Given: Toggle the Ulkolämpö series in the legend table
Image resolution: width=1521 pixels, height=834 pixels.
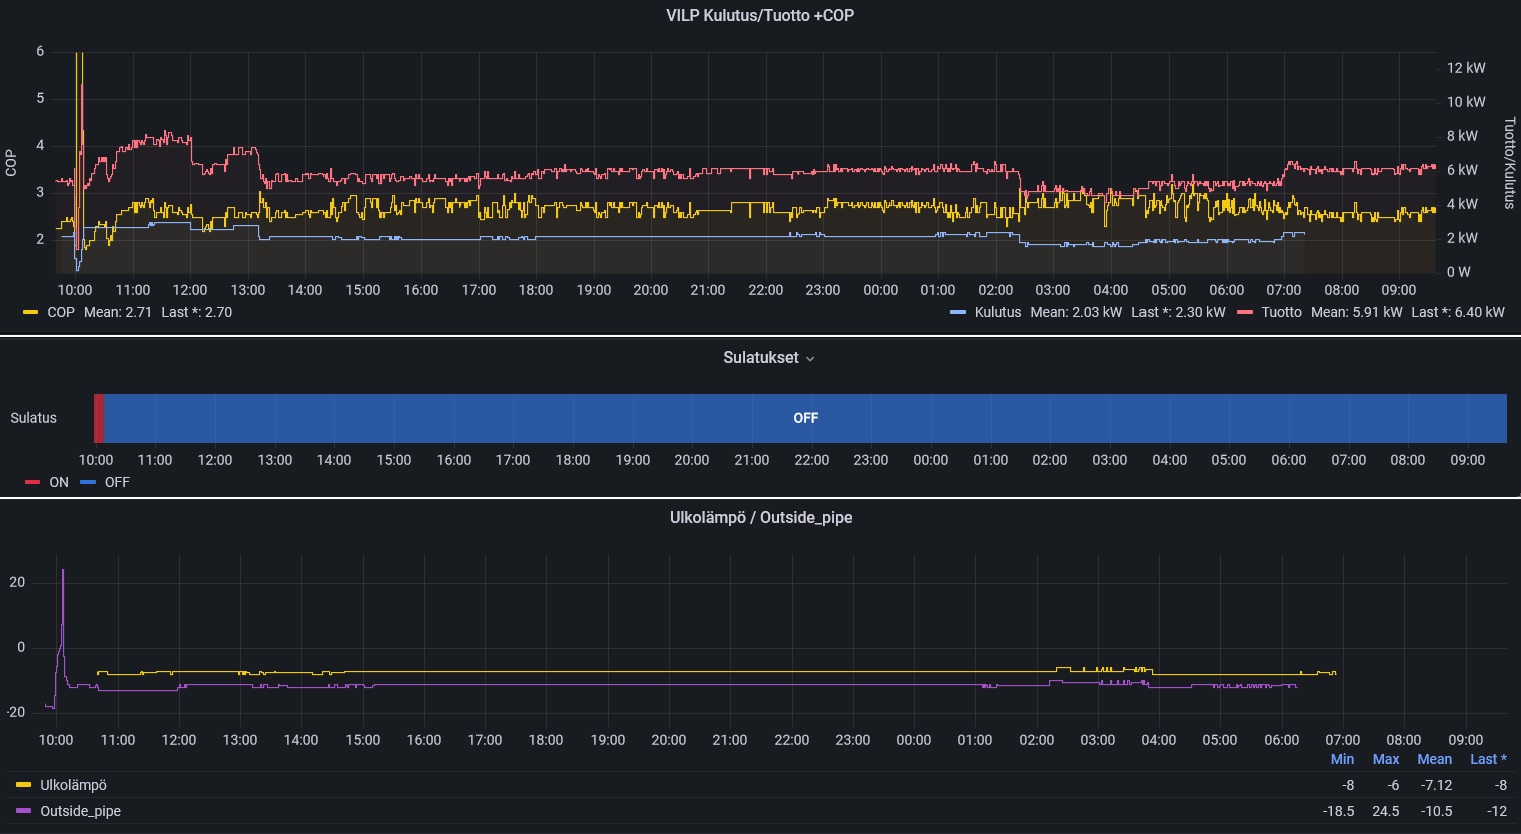Looking at the screenshot, I should (x=73, y=785).
